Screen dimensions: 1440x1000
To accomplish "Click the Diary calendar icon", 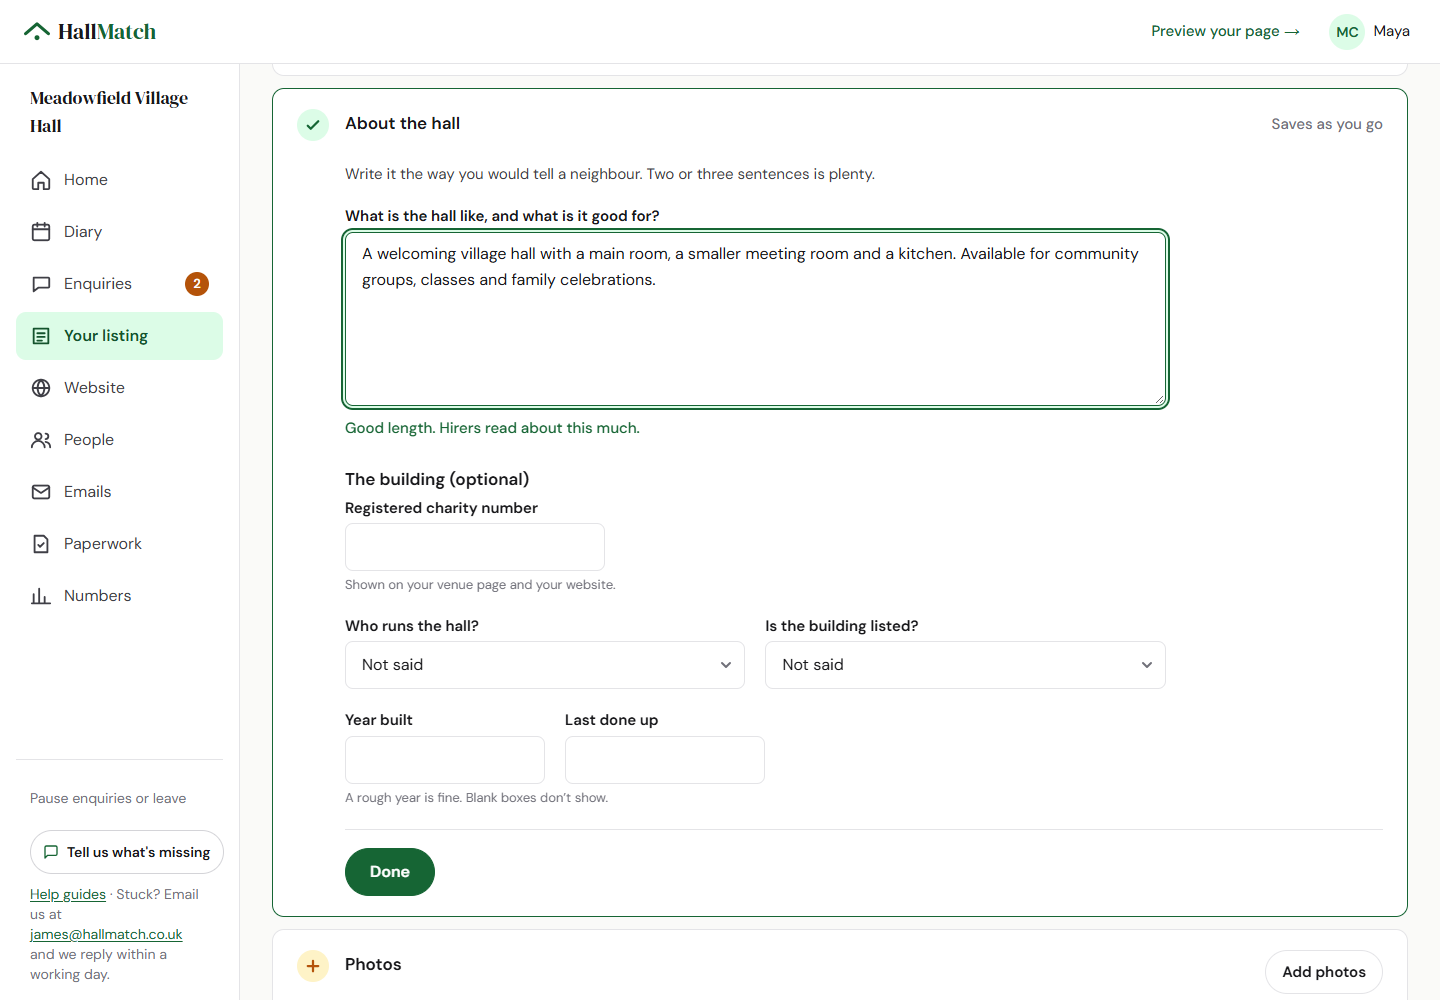I will tap(41, 232).
